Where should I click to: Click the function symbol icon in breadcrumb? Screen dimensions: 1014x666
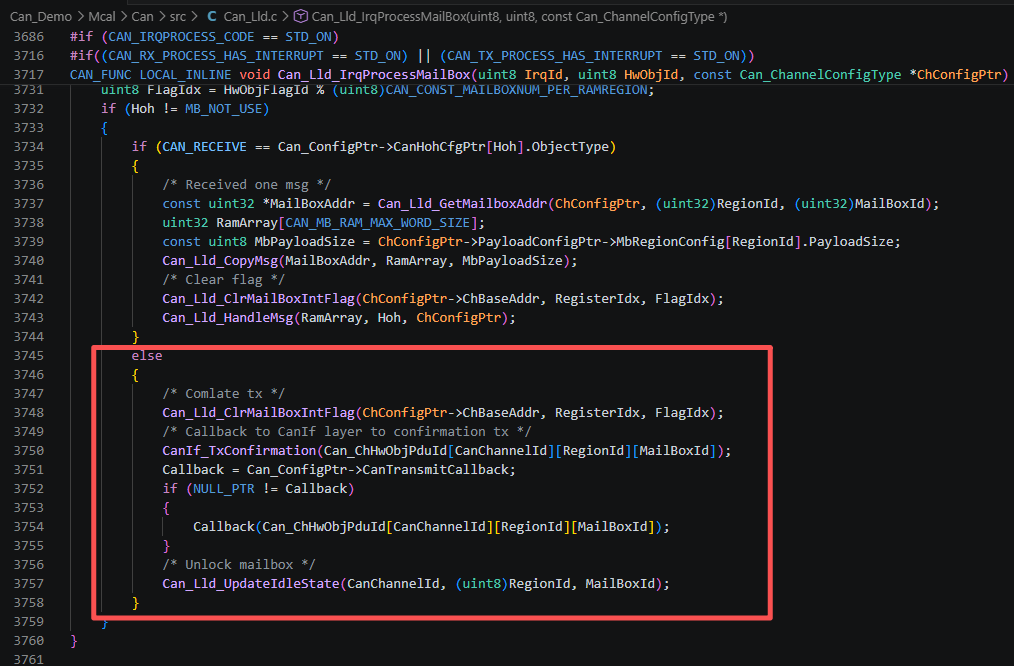tap(301, 17)
